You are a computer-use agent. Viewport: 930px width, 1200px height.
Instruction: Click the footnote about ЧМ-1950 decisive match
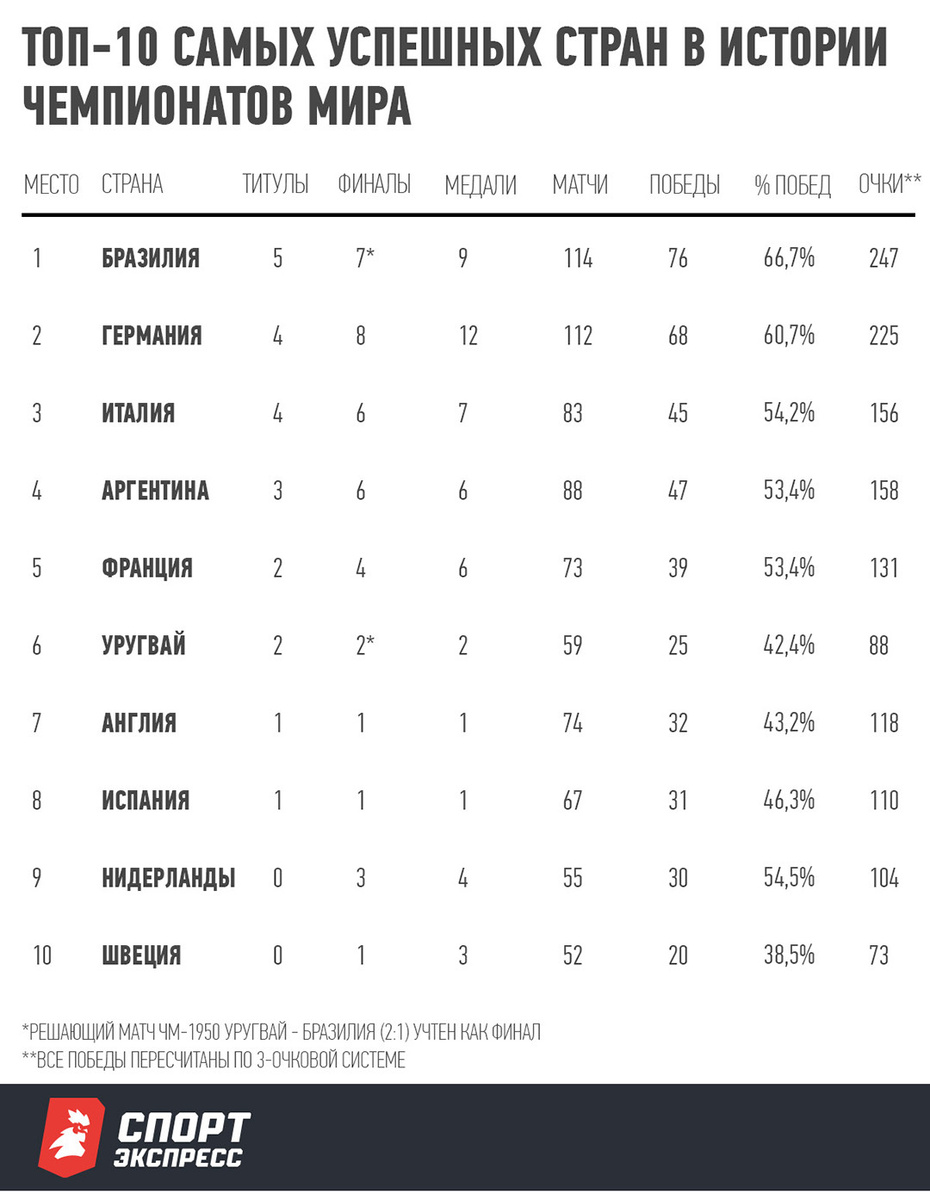click(281, 1032)
